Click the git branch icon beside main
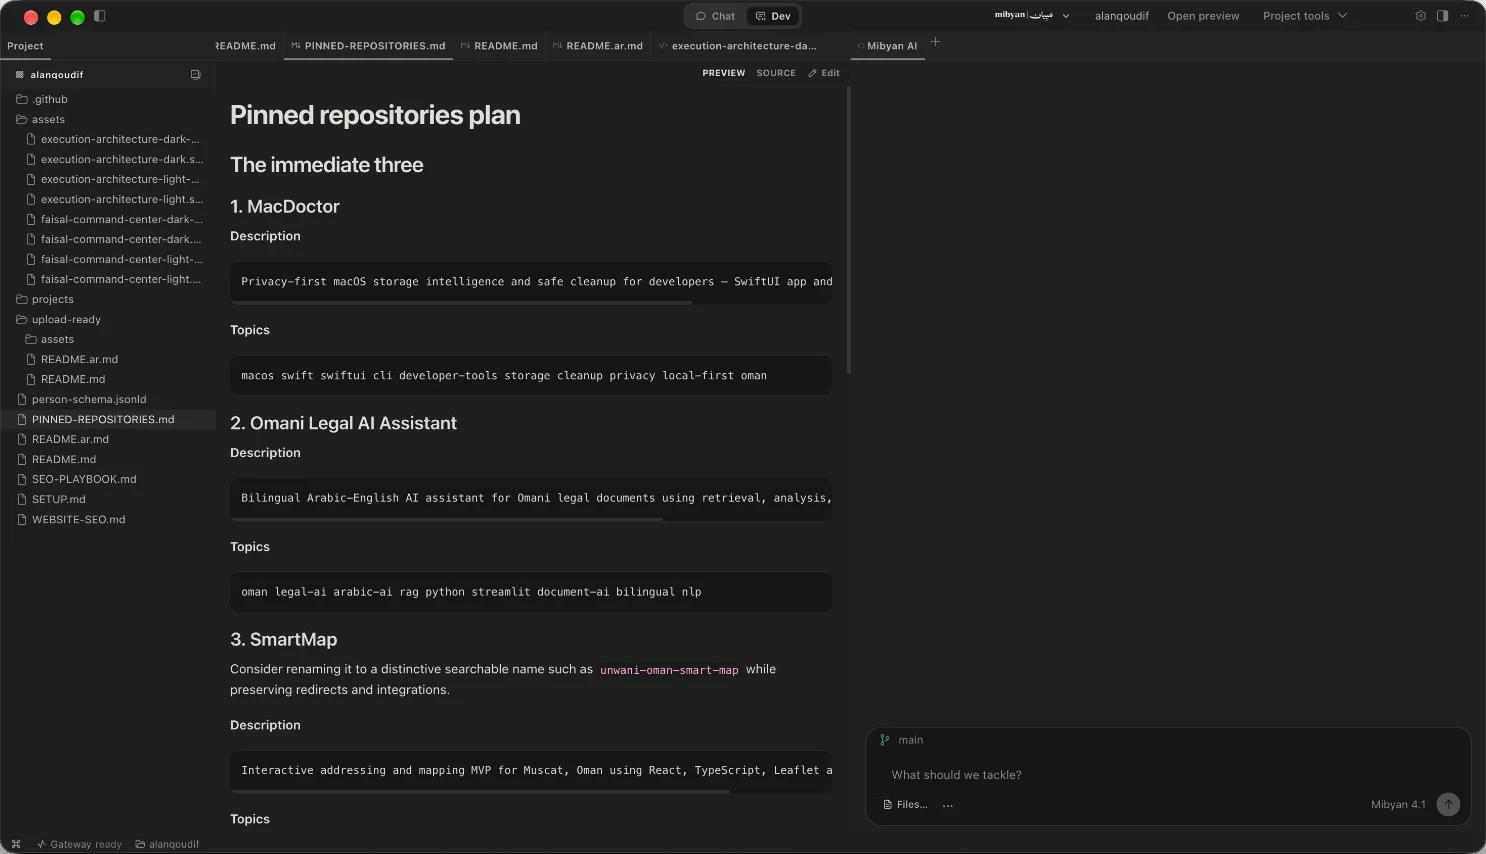This screenshot has width=1486, height=854. pos(885,740)
